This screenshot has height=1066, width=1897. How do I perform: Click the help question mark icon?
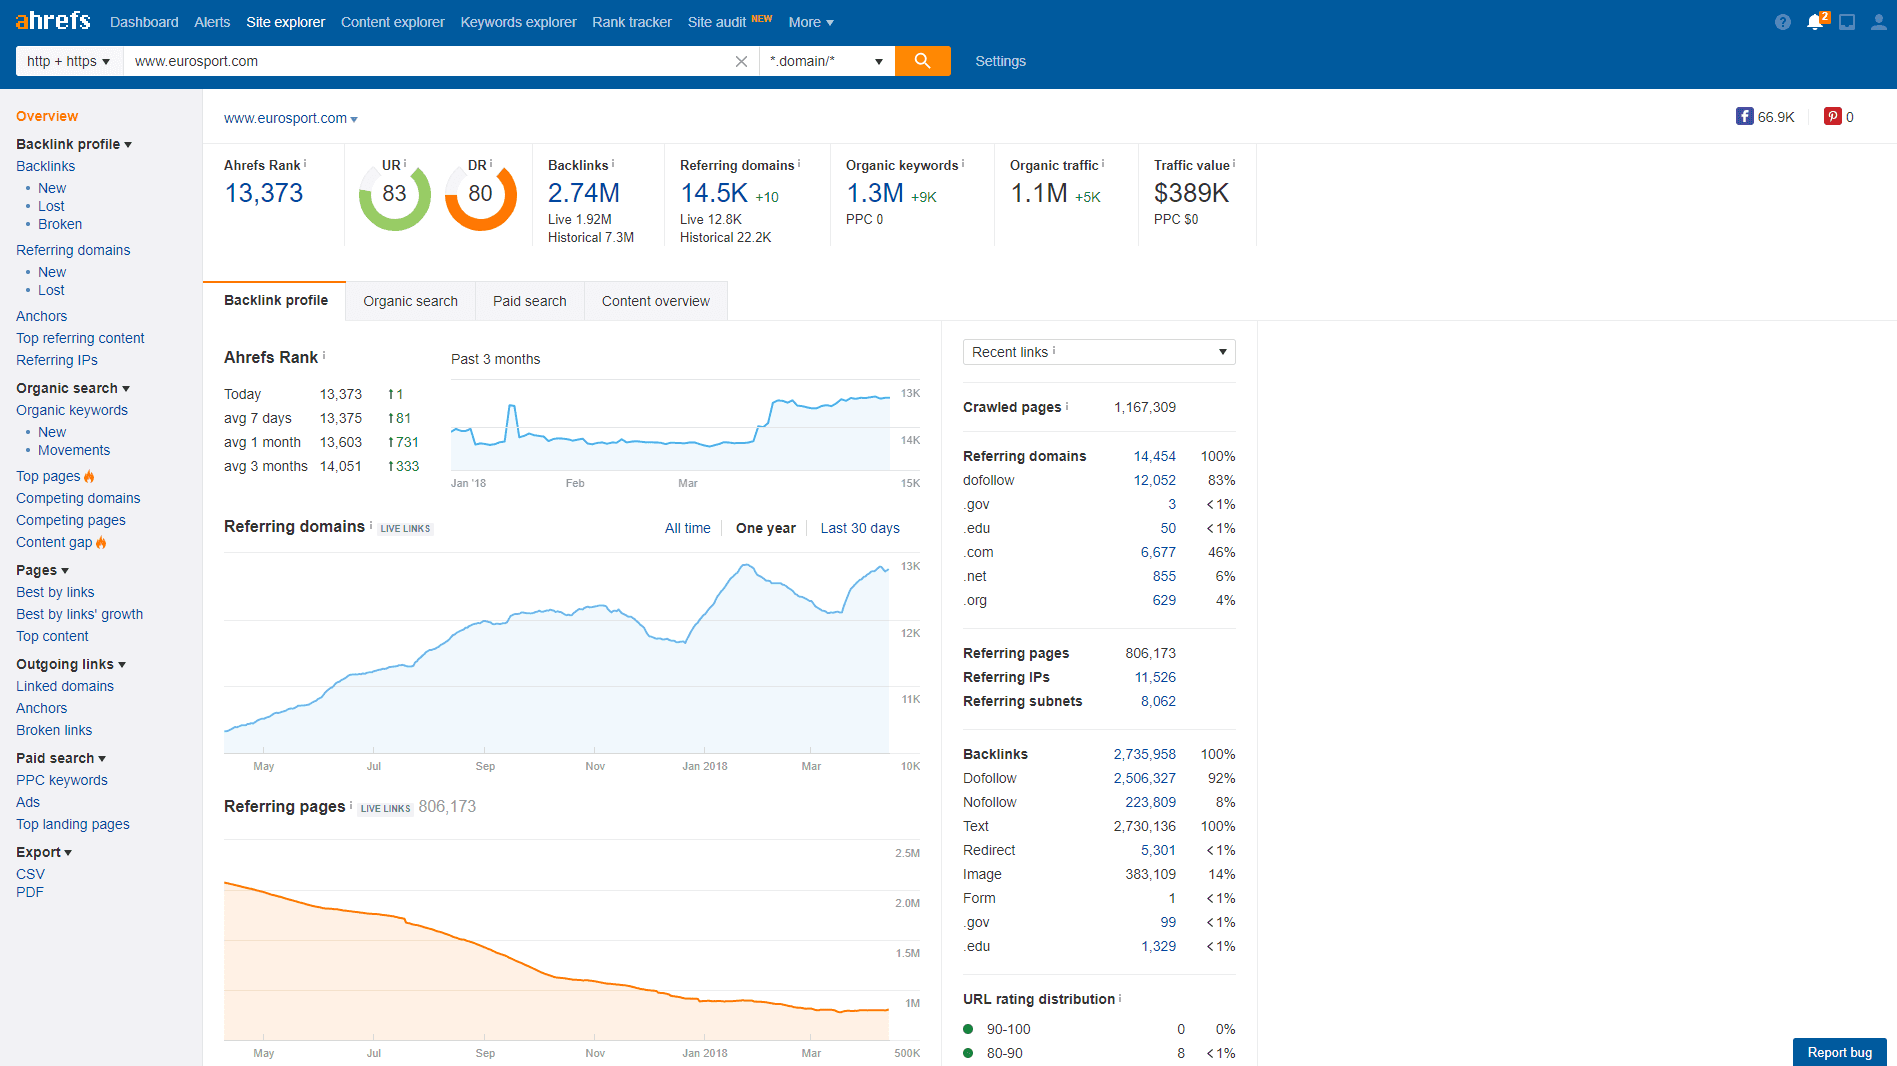1782,21
